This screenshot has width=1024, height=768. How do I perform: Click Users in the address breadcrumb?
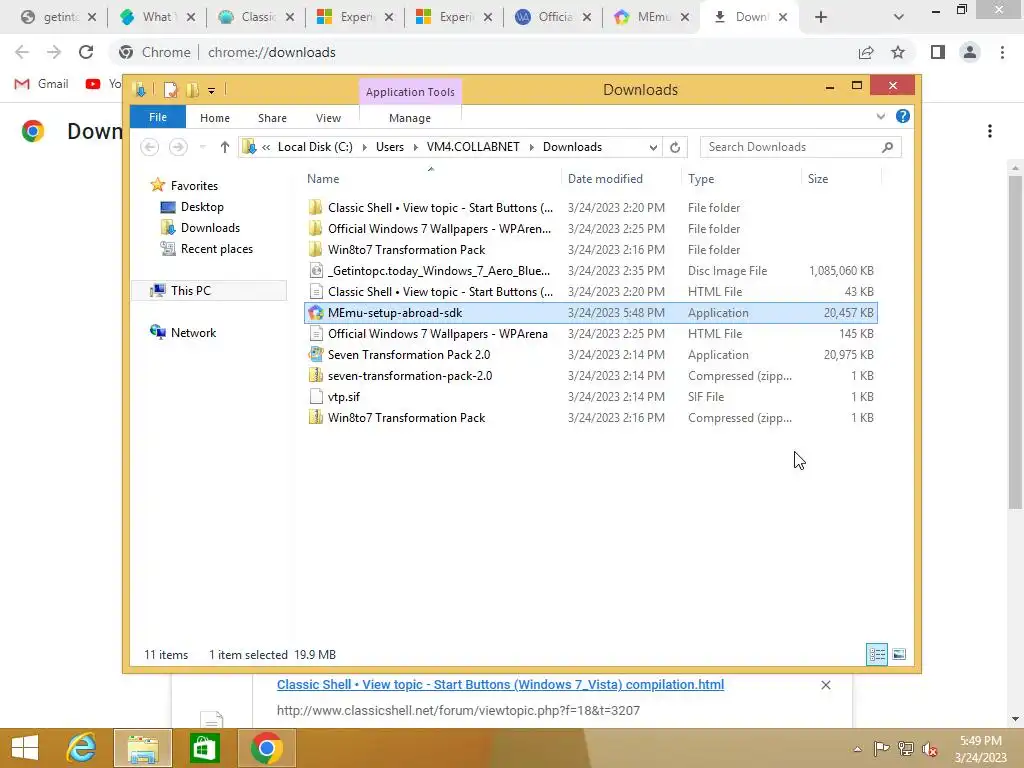click(390, 147)
